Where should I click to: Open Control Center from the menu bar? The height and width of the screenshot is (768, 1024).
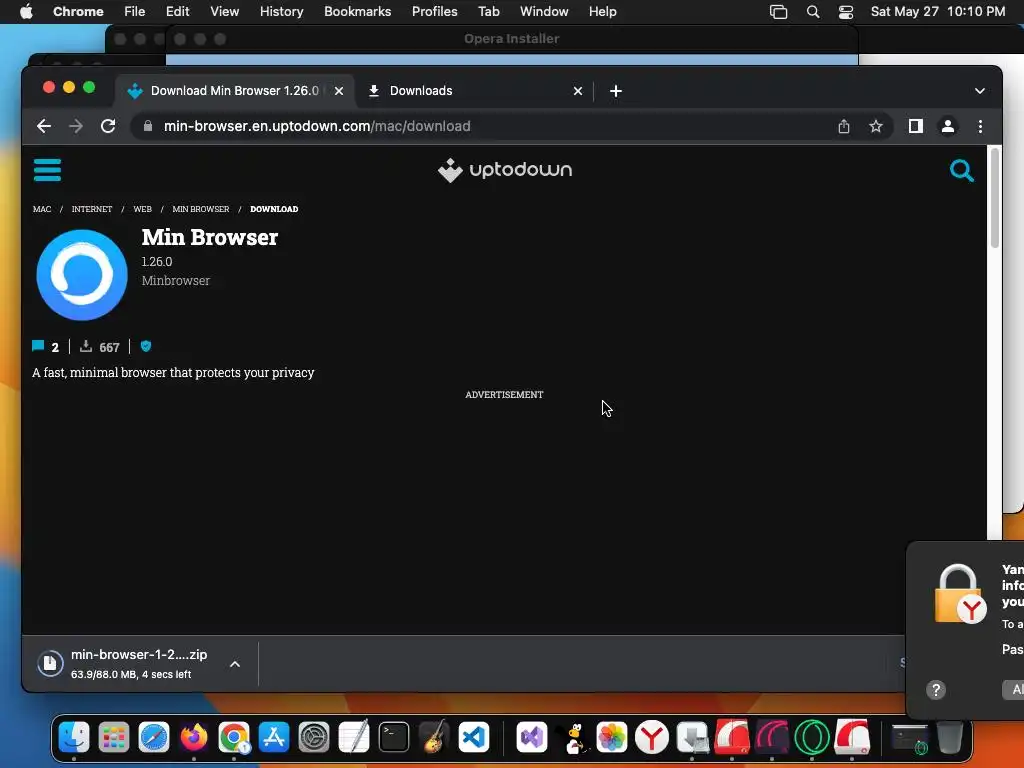[x=846, y=12]
